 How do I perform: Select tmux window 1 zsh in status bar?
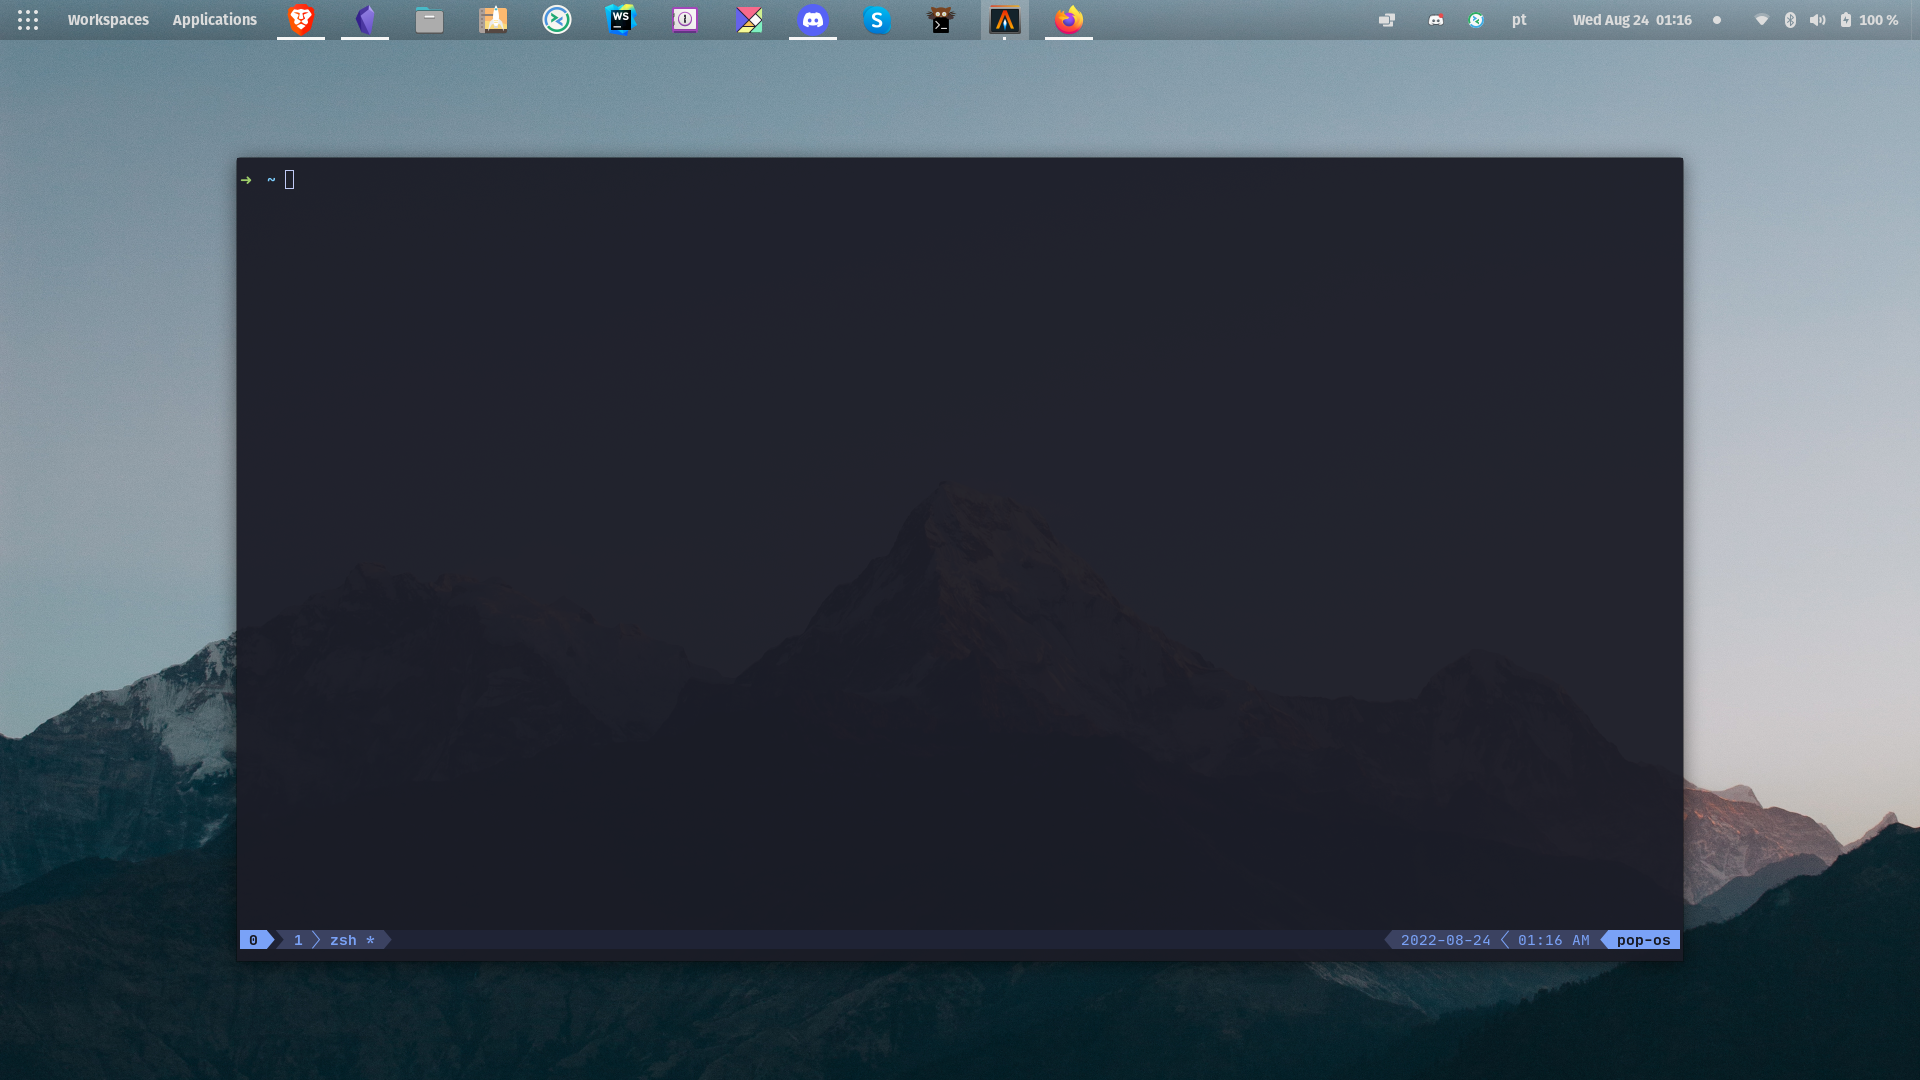tap(336, 940)
